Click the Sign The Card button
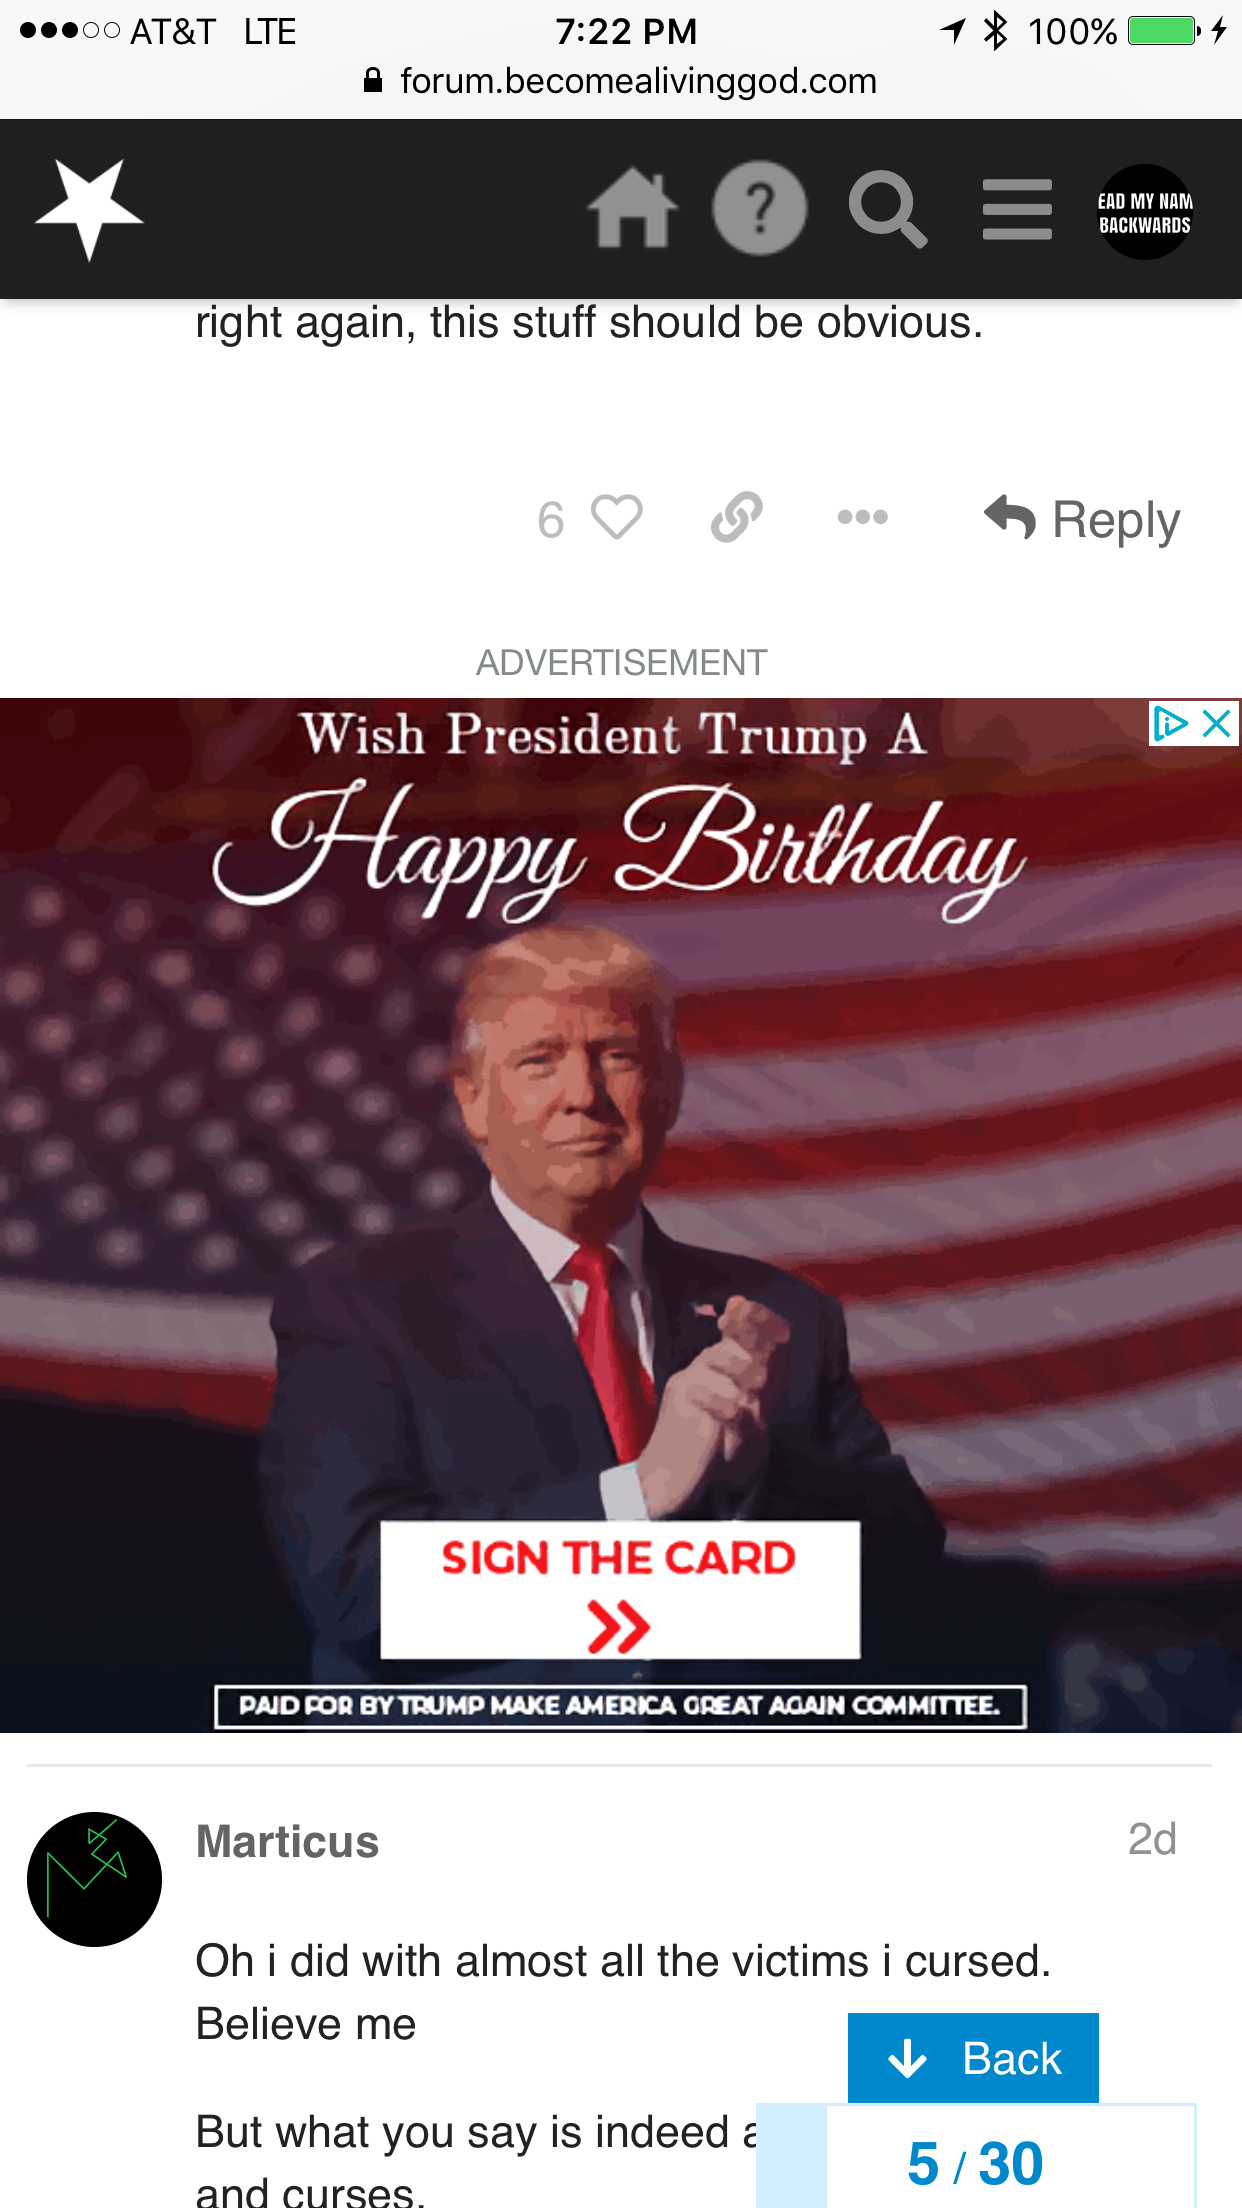Image resolution: width=1242 pixels, height=2208 pixels. [620, 1589]
